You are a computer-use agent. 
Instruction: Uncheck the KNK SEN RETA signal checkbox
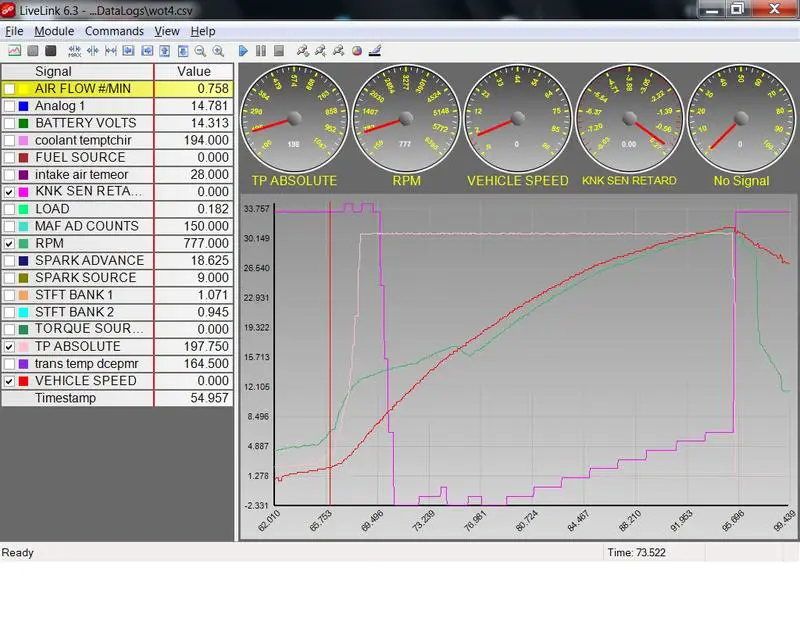(x=9, y=192)
